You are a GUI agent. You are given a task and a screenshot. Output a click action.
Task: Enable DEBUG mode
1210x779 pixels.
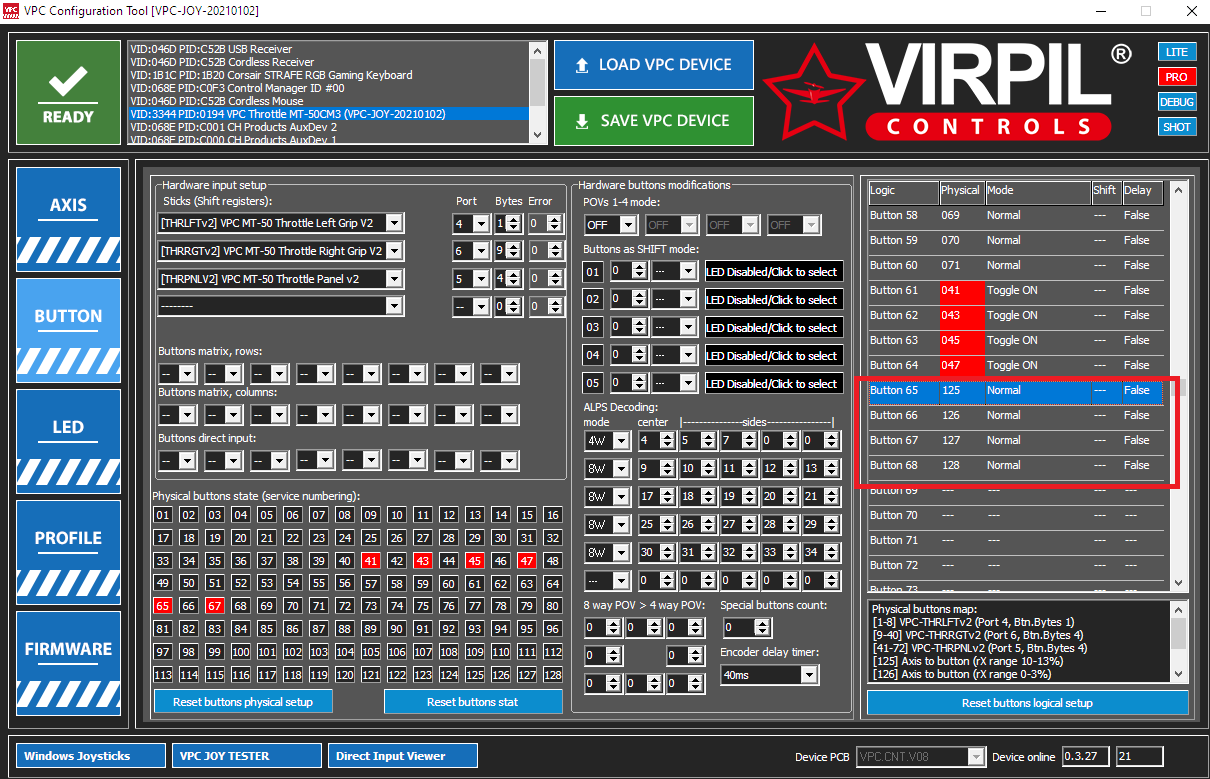(1177, 102)
